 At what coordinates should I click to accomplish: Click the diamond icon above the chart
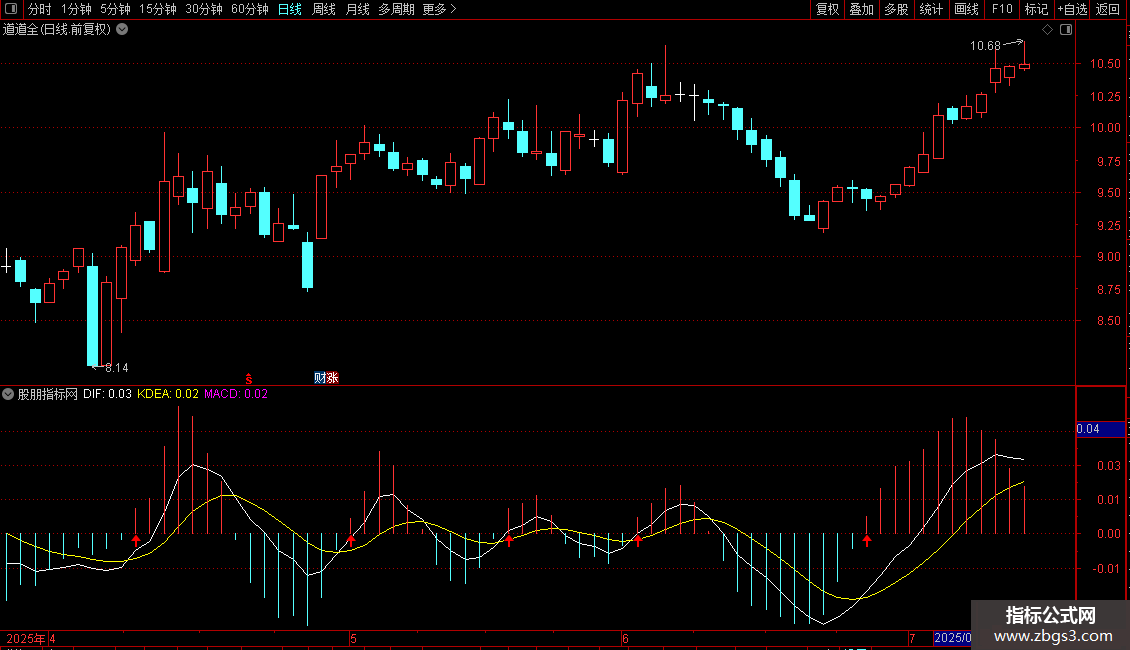click(x=1047, y=30)
